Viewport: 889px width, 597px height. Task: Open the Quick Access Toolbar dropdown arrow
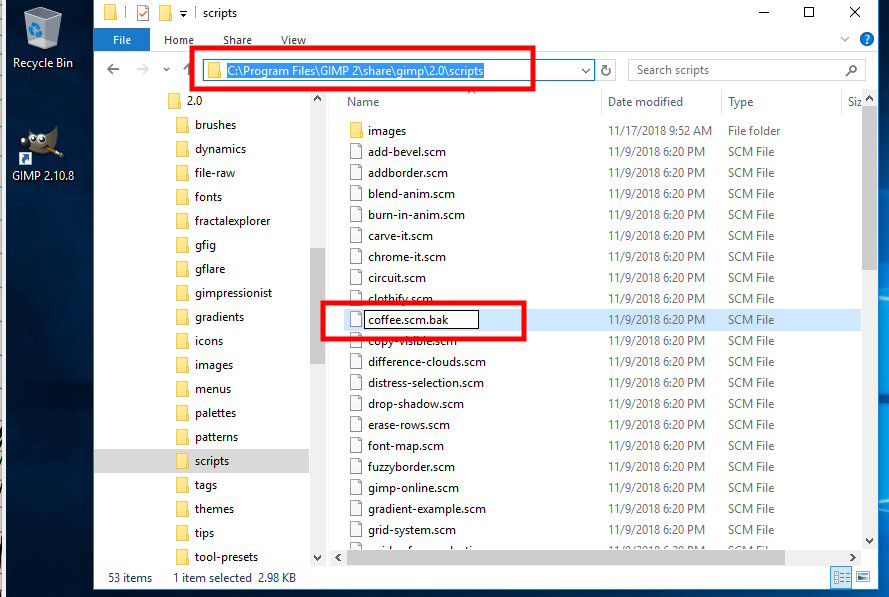[183, 14]
